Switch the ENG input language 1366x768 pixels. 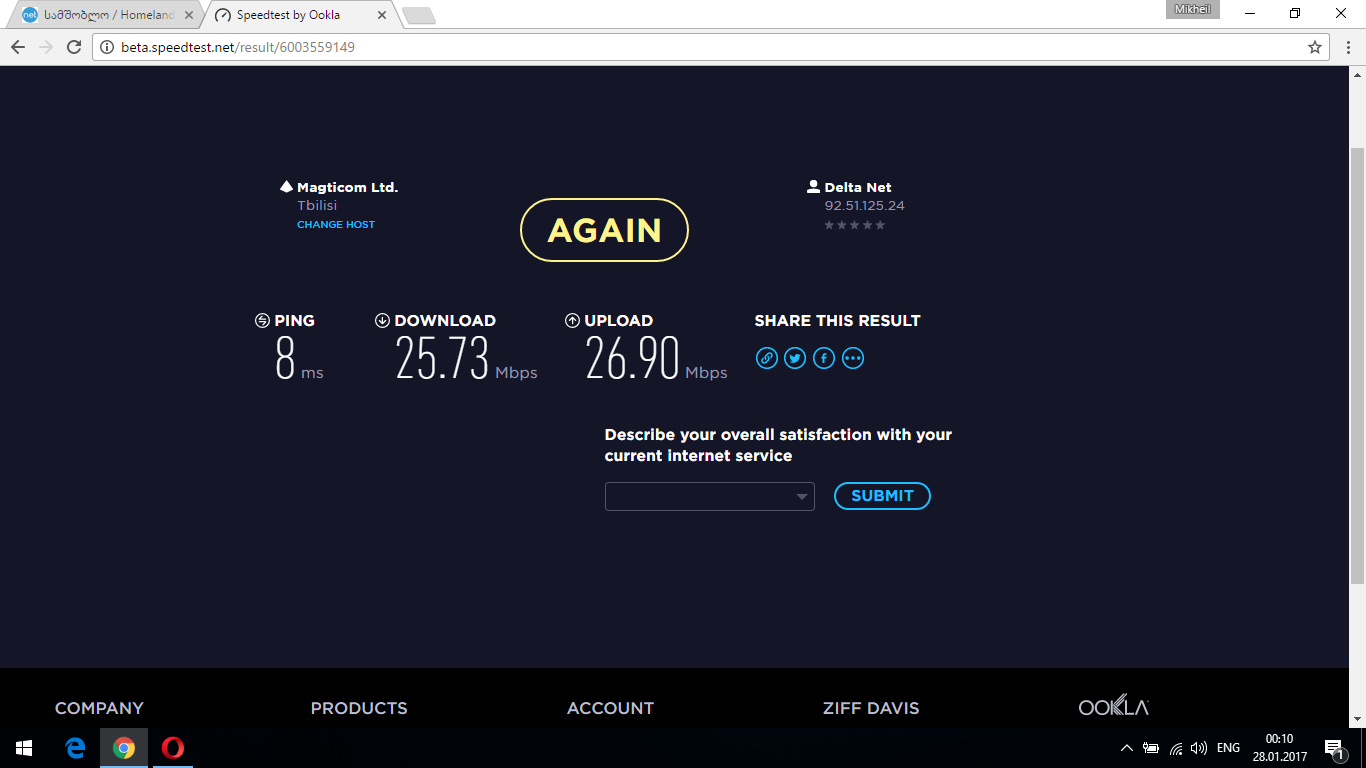[1228, 748]
